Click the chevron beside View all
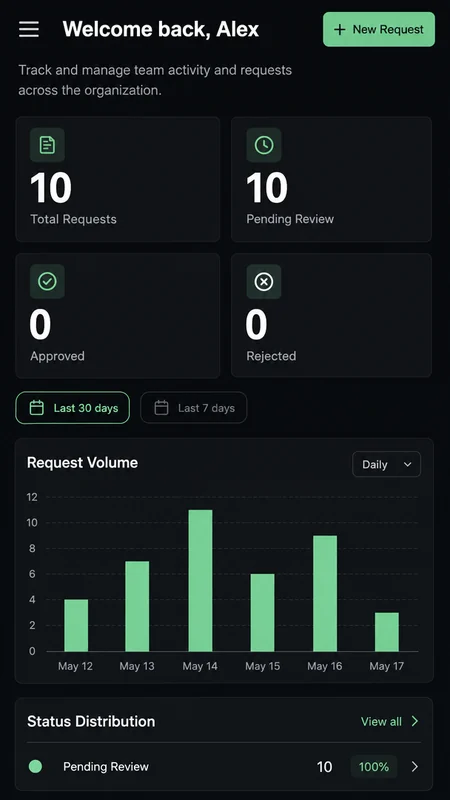Image resolution: width=450 pixels, height=800 pixels. 414,721
